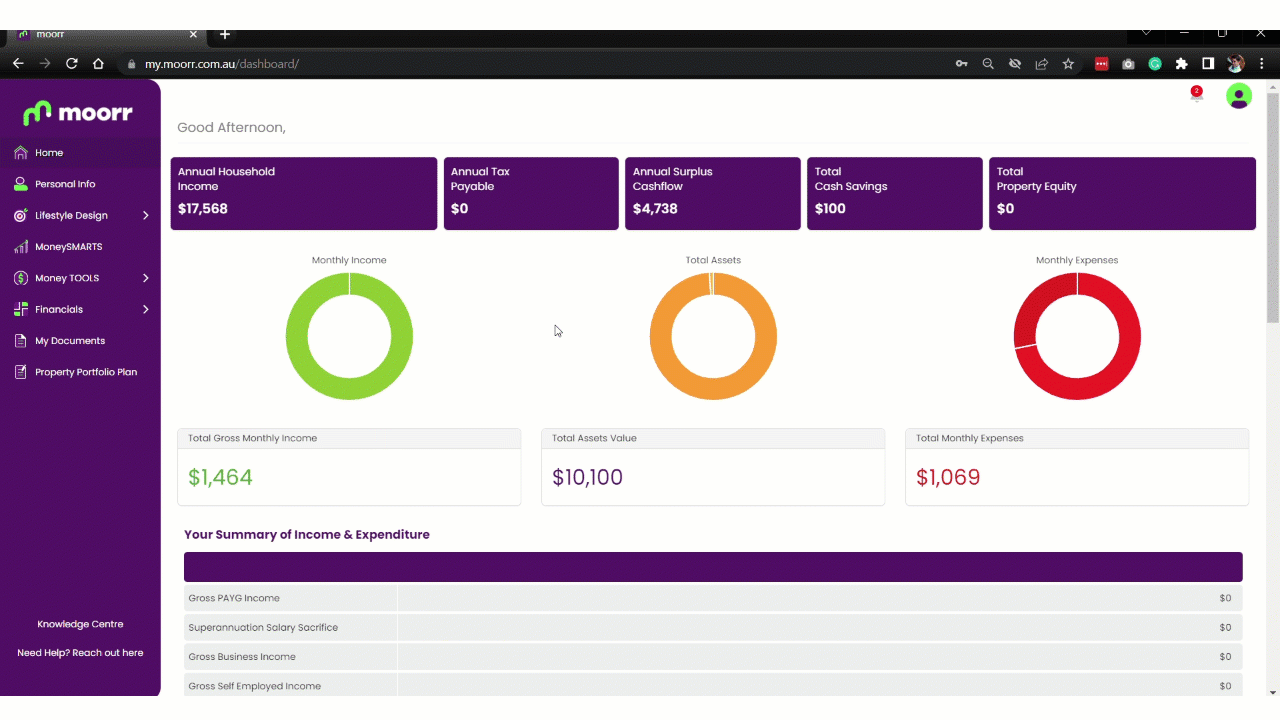Image resolution: width=1280 pixels, height=720 pixels.
Task: Click Gross PAYG Income row
Action: point(713,598)
